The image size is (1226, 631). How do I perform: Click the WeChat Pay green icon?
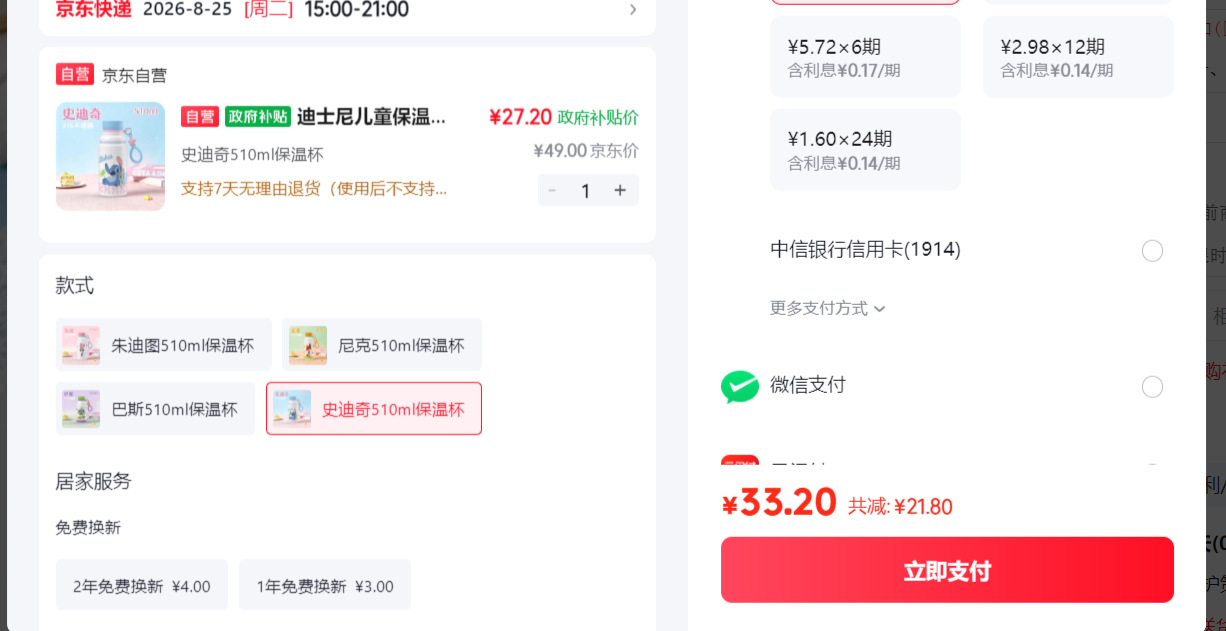coord(740,386)
